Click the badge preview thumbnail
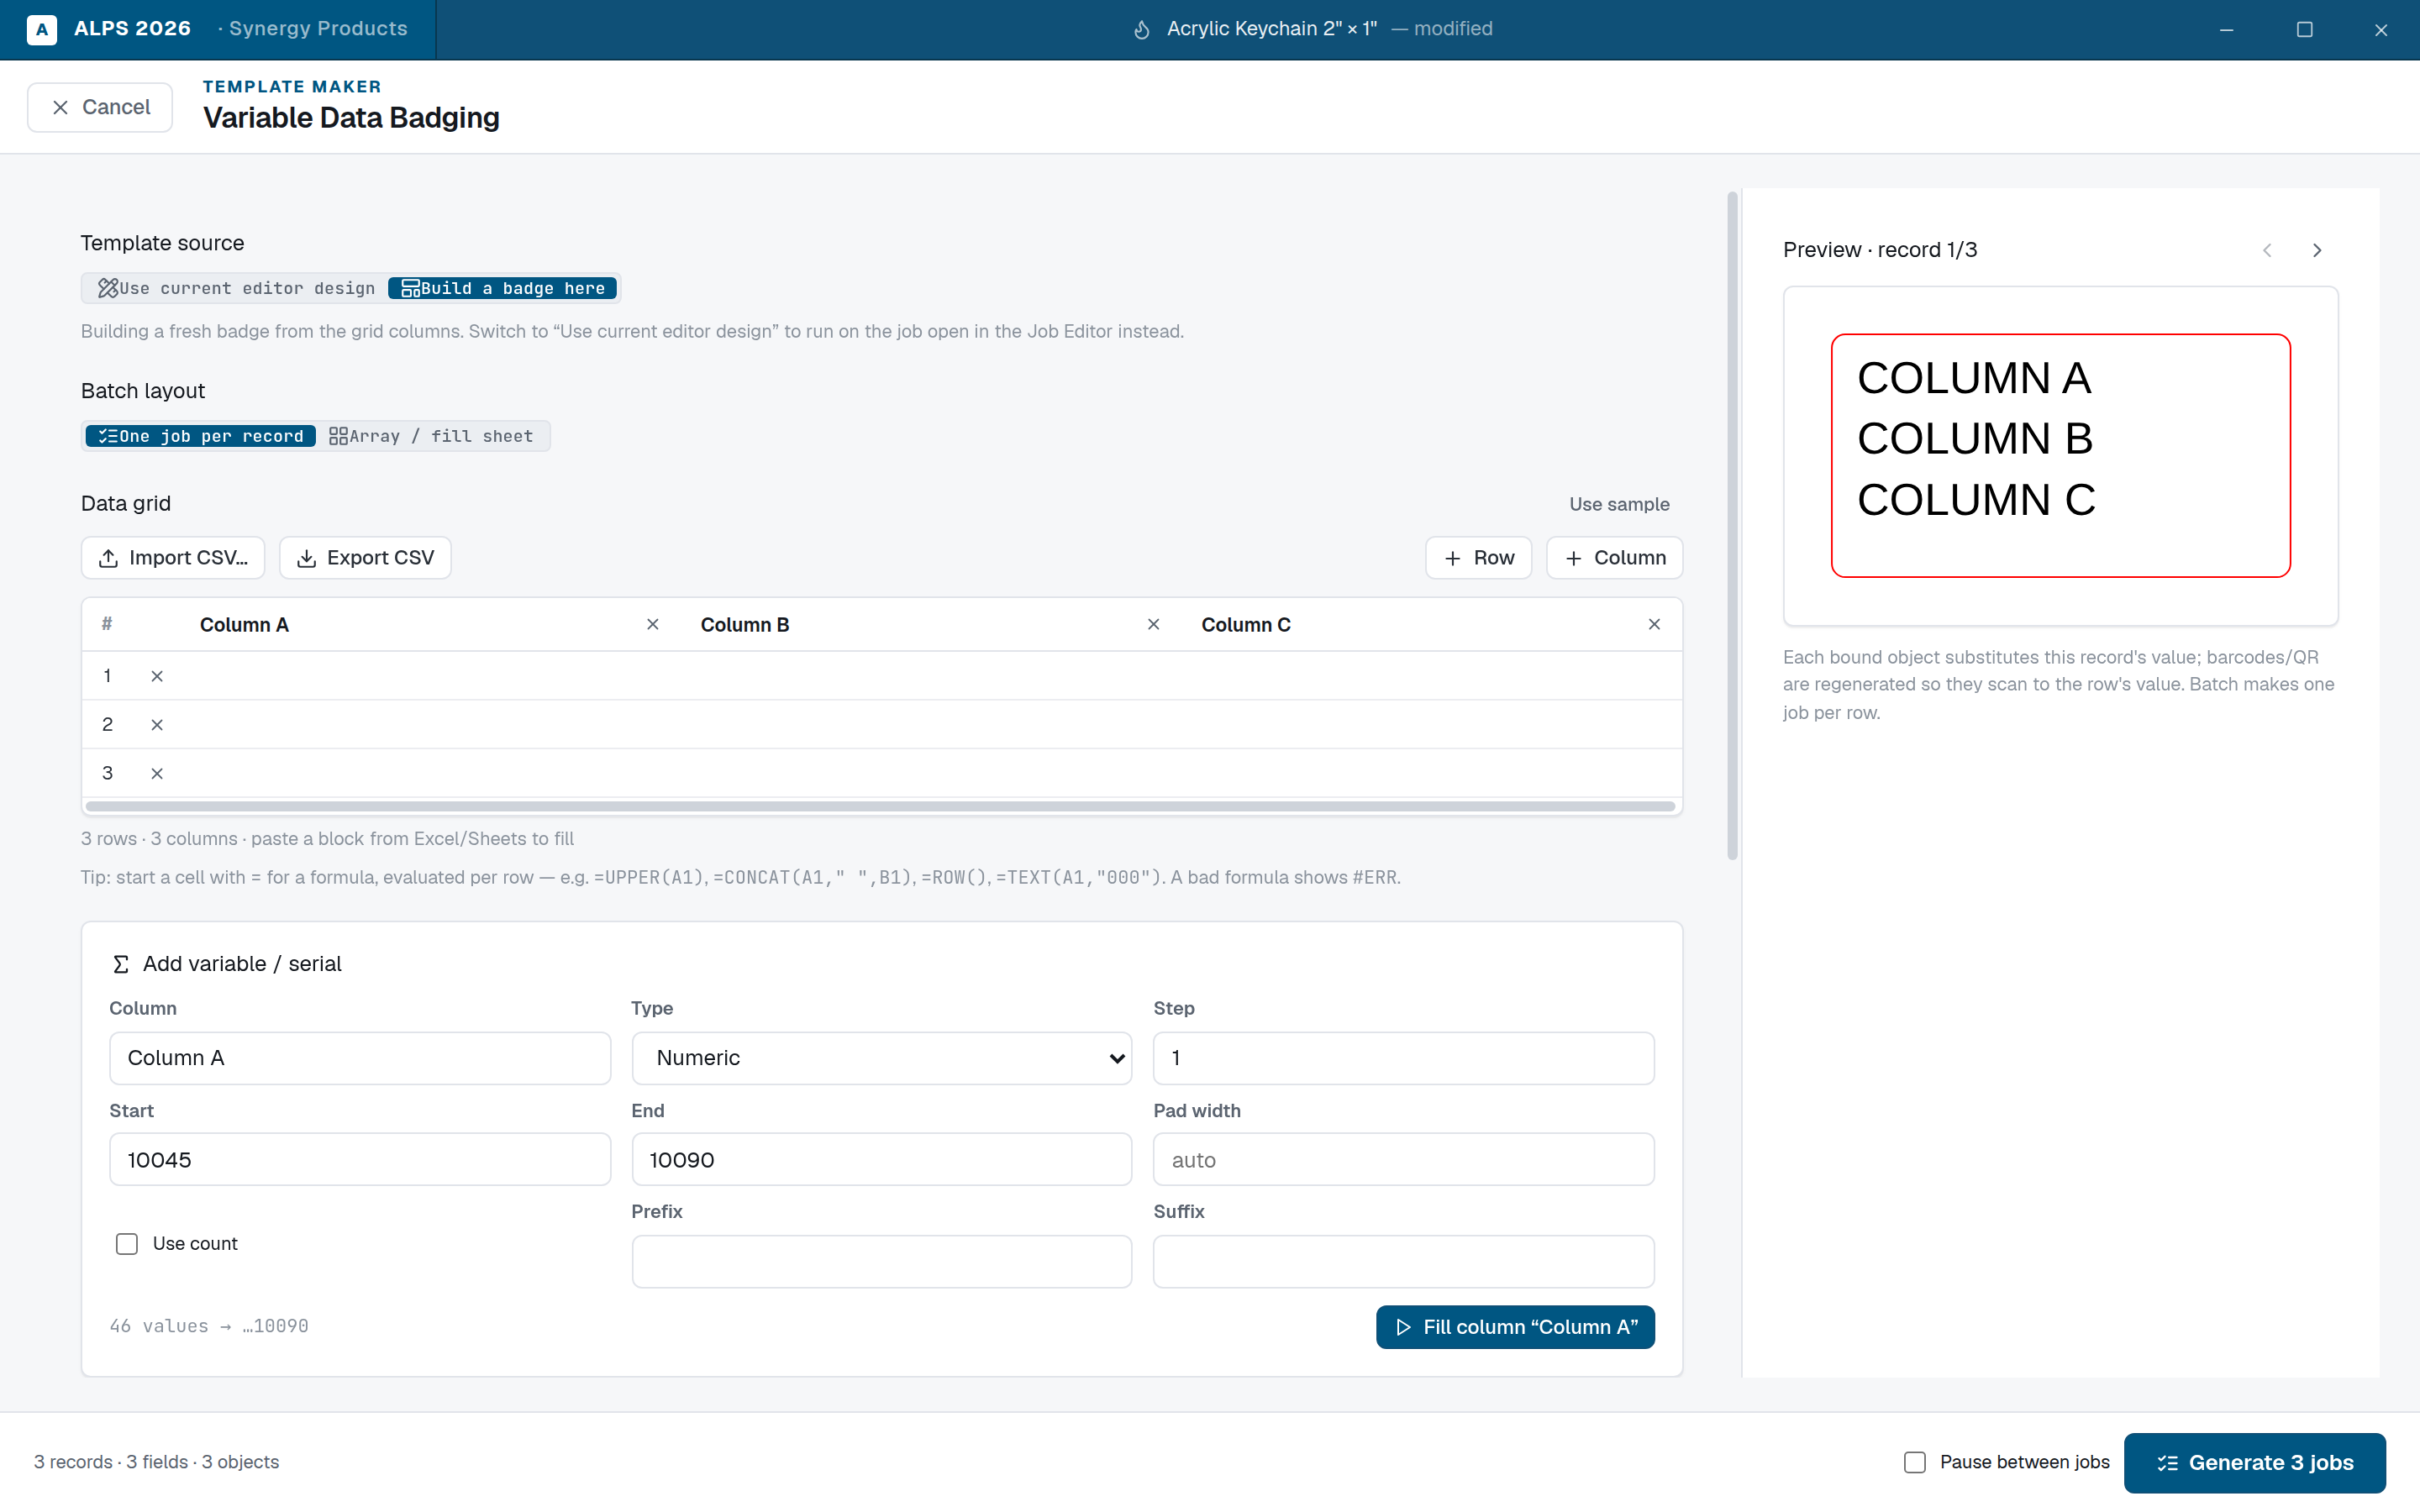The image size is (2420, 1512). click(x=2060, y=456)
